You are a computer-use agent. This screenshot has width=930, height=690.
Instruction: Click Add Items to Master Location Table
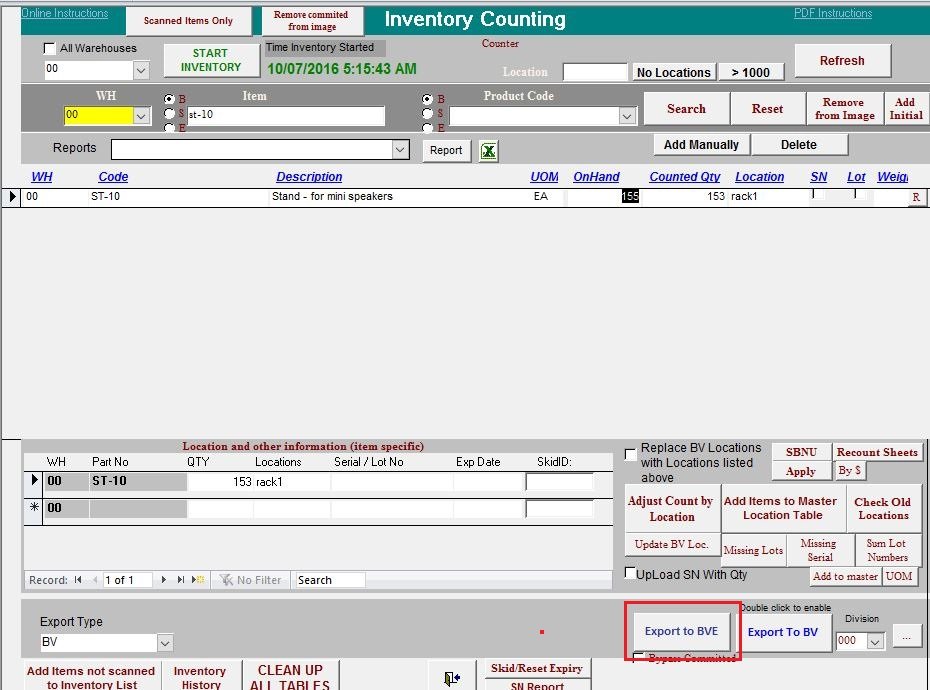[782, 508]
